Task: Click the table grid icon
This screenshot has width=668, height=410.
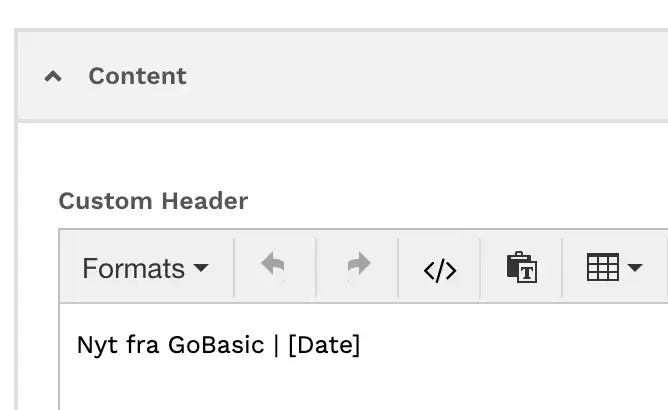Action: [603, 267]
